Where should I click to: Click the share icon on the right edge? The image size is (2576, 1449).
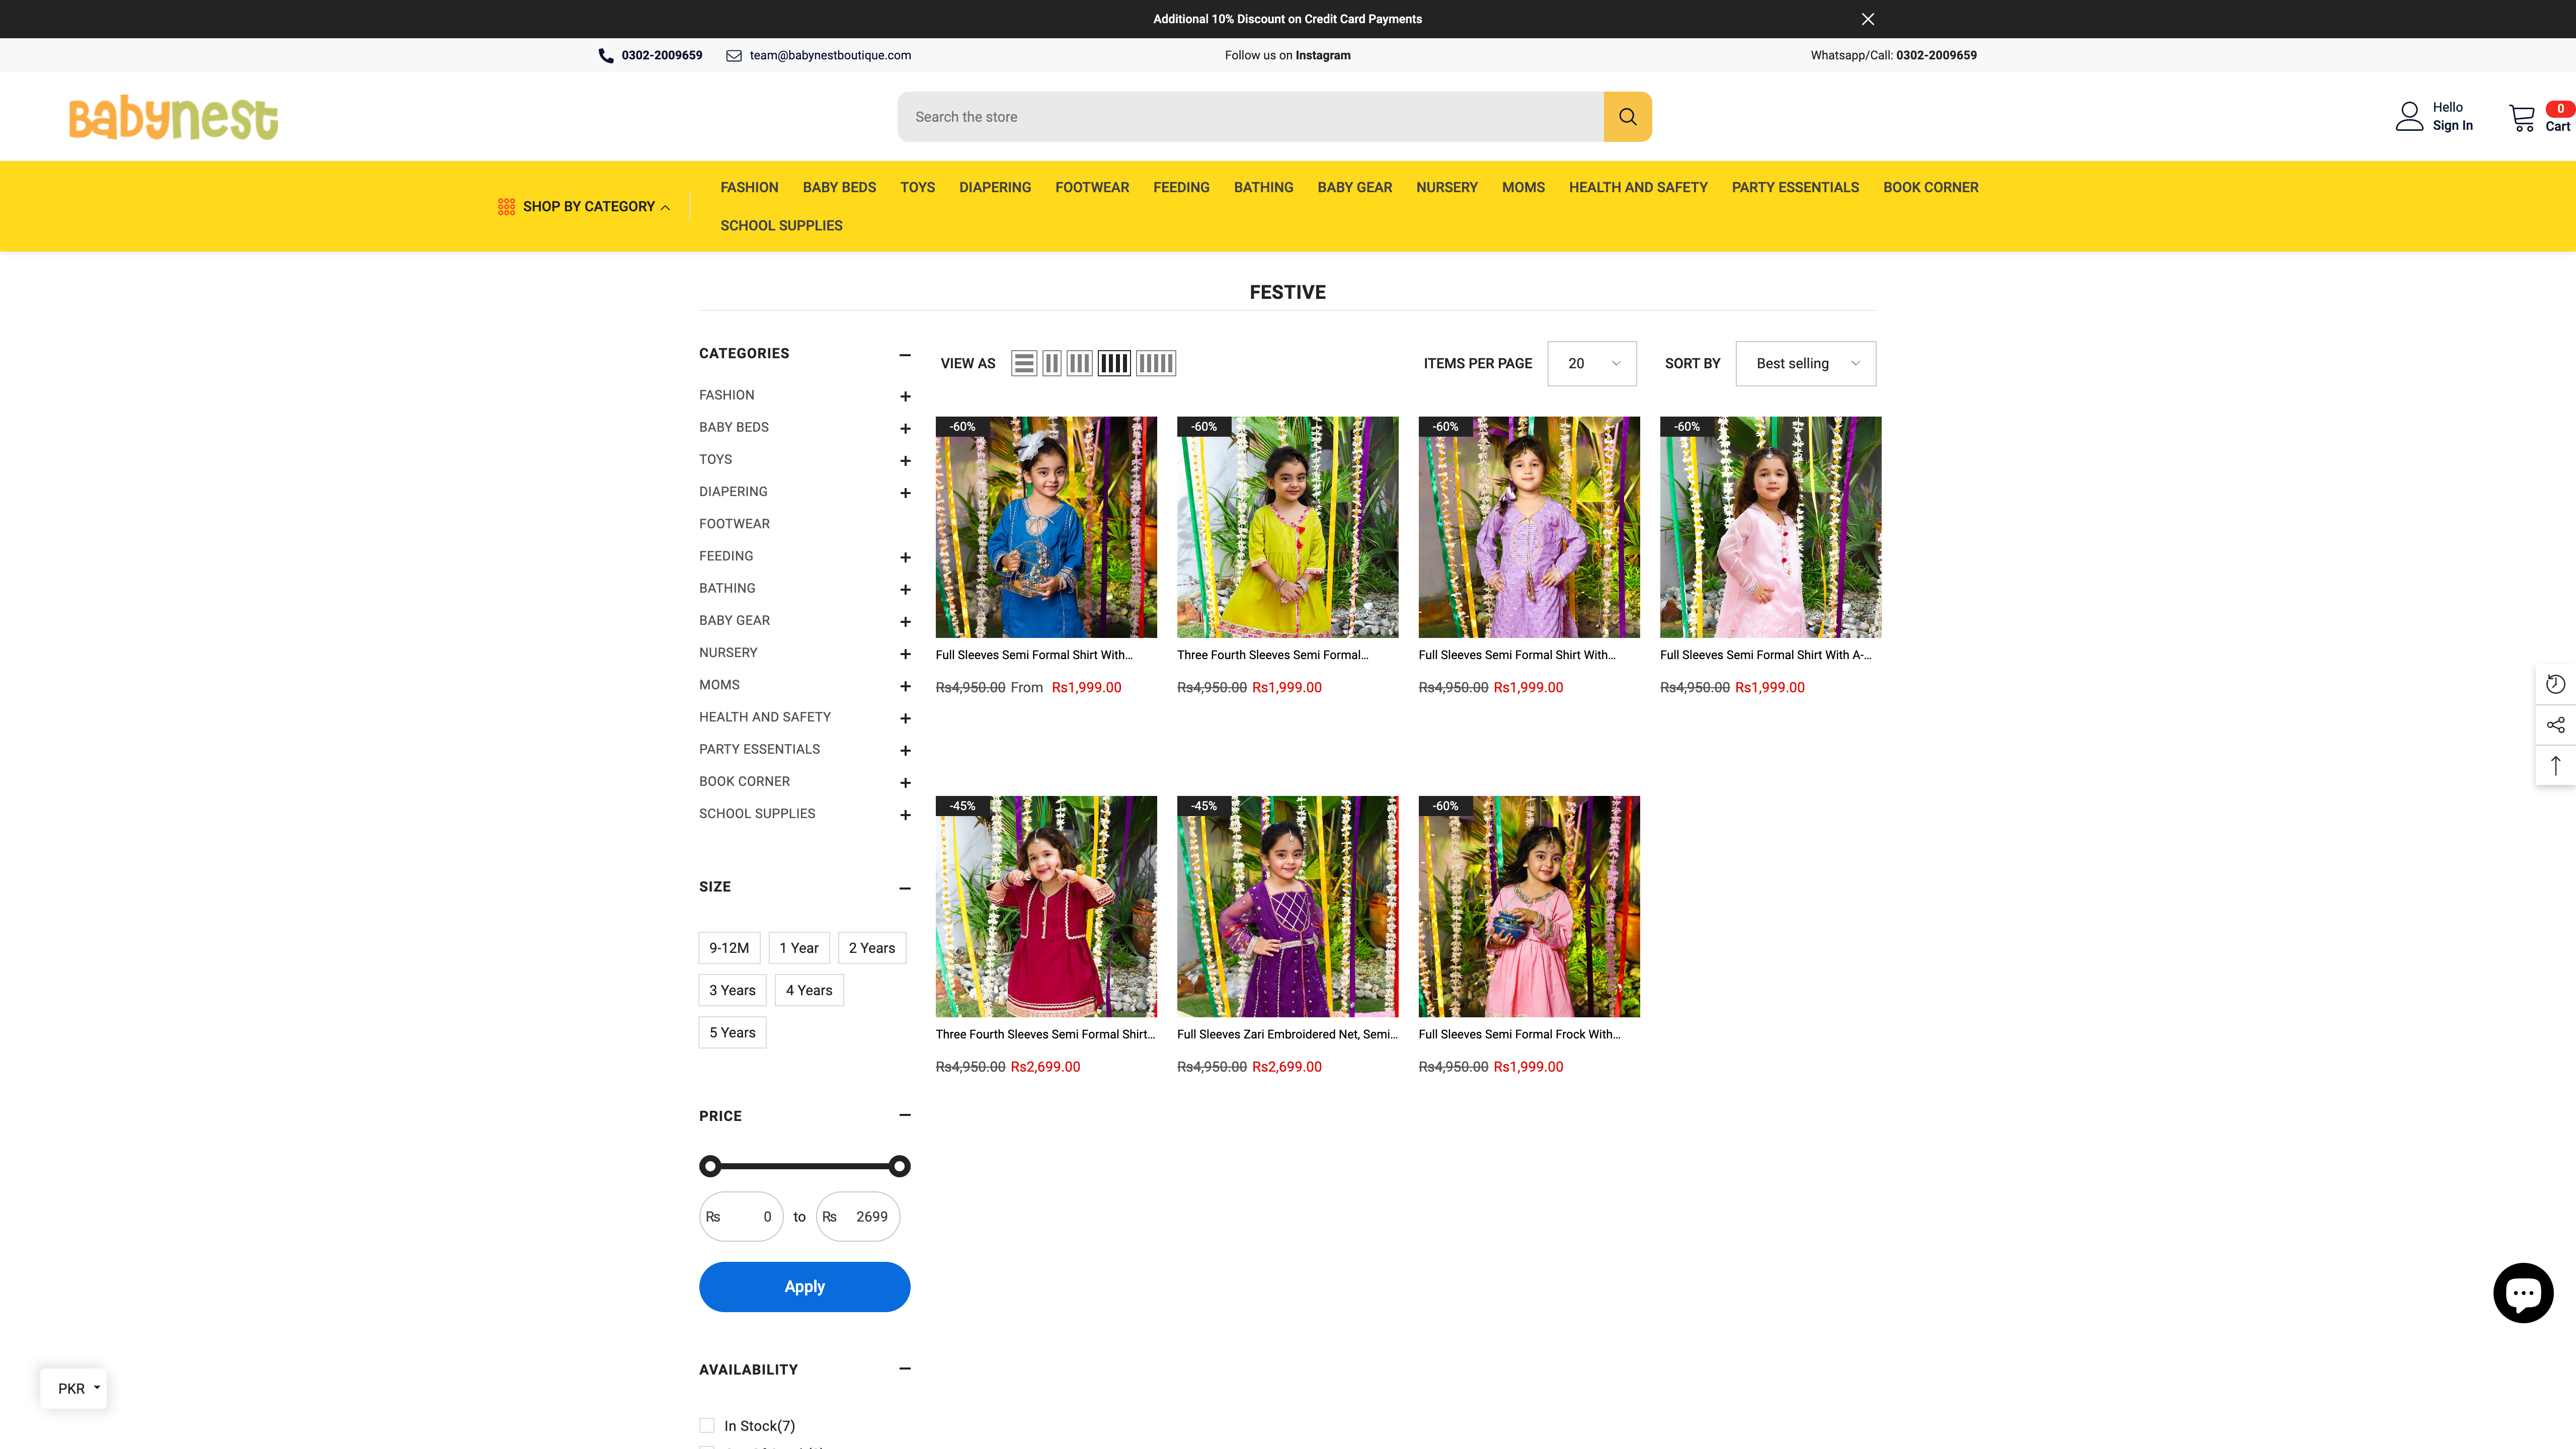click(2556, 724)
